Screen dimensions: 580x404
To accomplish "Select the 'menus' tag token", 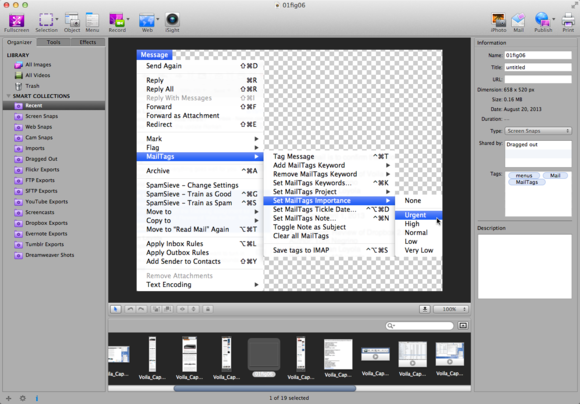I will 524,175.
